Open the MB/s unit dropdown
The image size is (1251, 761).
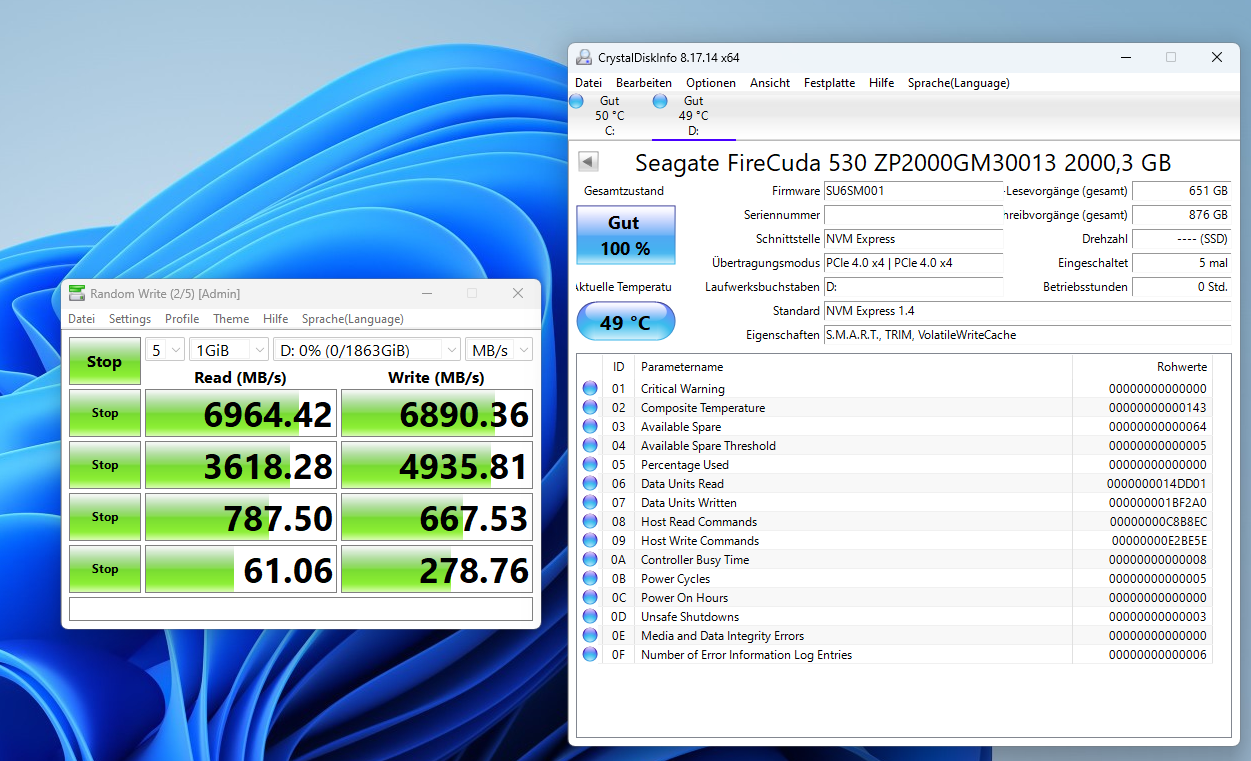(499, 350)
